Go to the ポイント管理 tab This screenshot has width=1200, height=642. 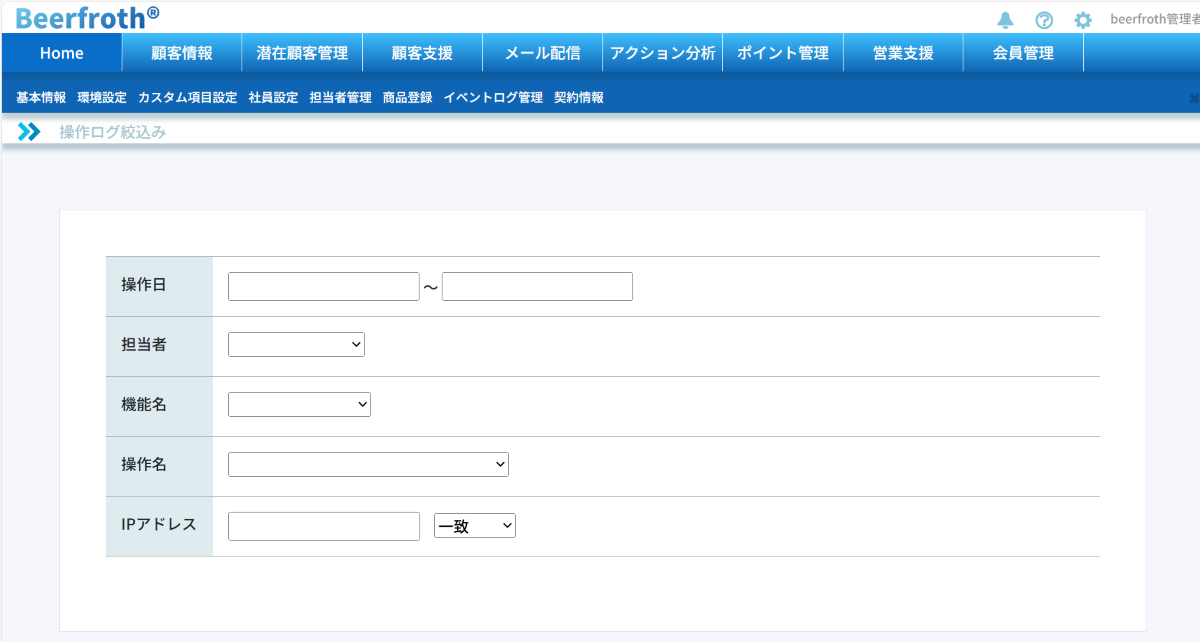click(782, 53)
